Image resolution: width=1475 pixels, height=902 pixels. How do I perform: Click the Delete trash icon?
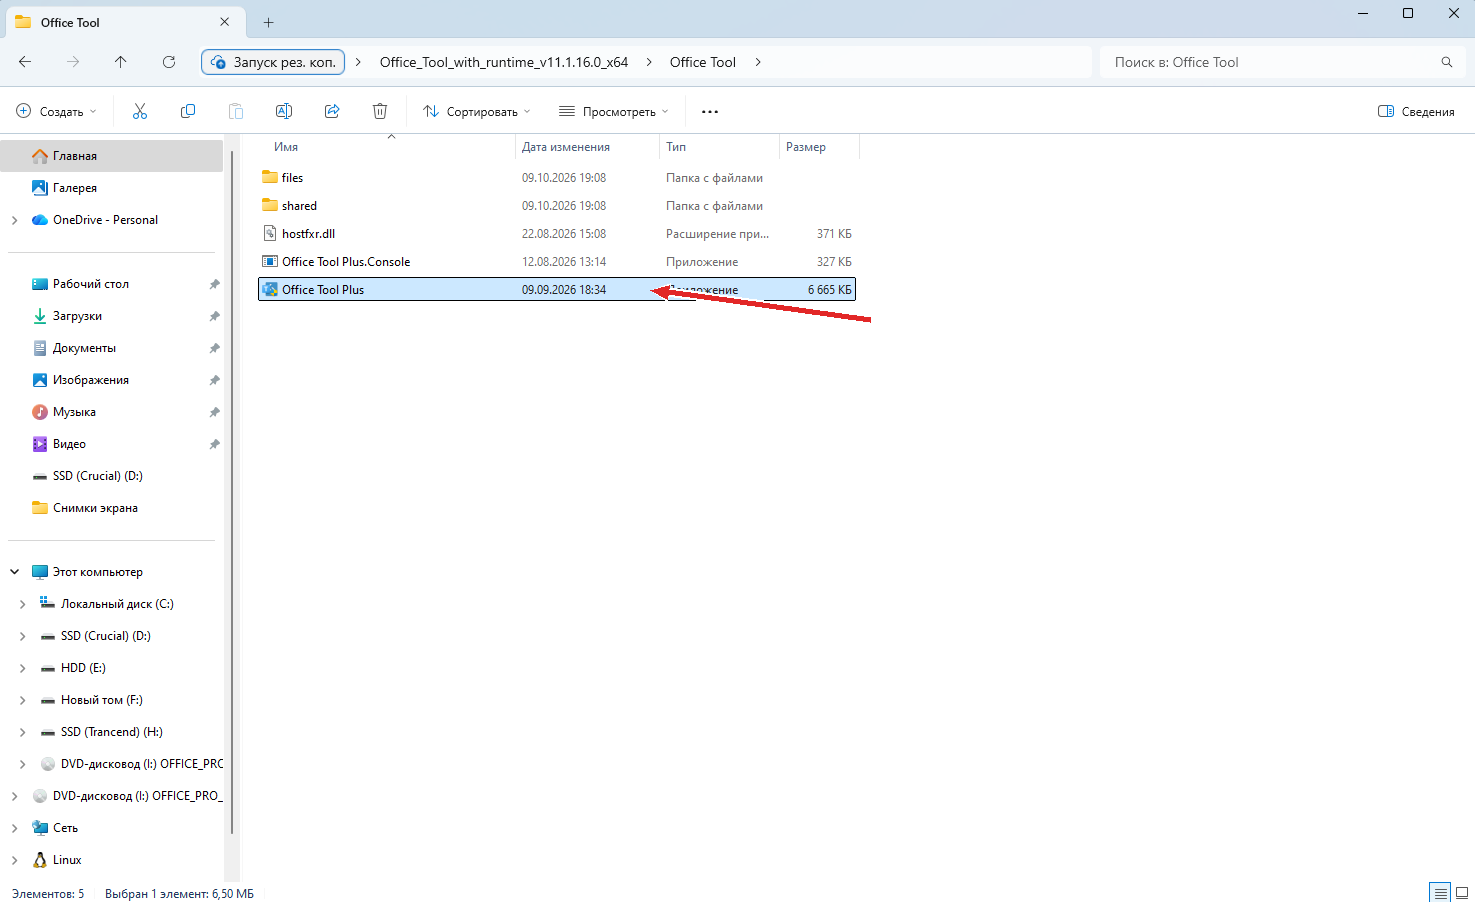(x=380, y=111)
